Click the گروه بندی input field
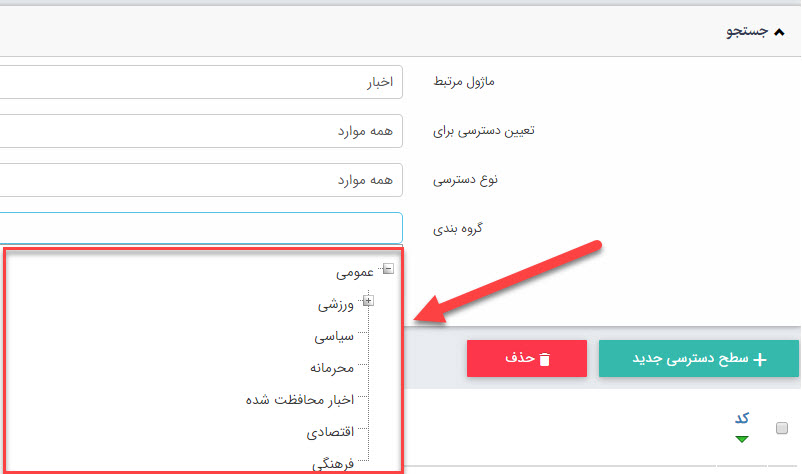Viewport: 802px width, 474px height. [x=200, y=228]
